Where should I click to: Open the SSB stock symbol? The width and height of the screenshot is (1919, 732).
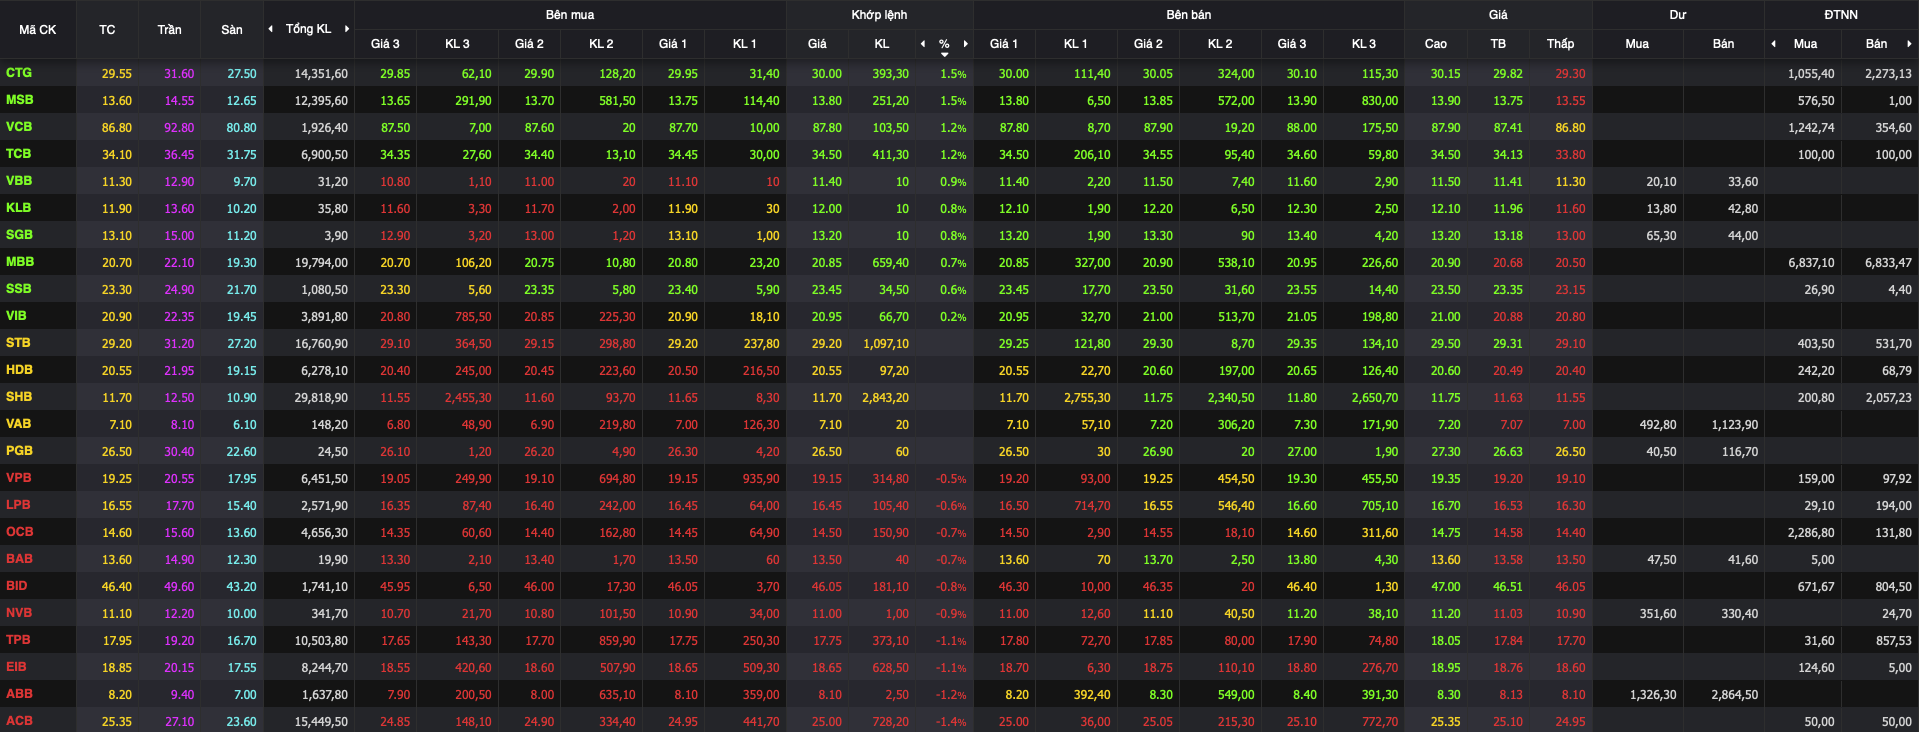(x=18, y=289)
